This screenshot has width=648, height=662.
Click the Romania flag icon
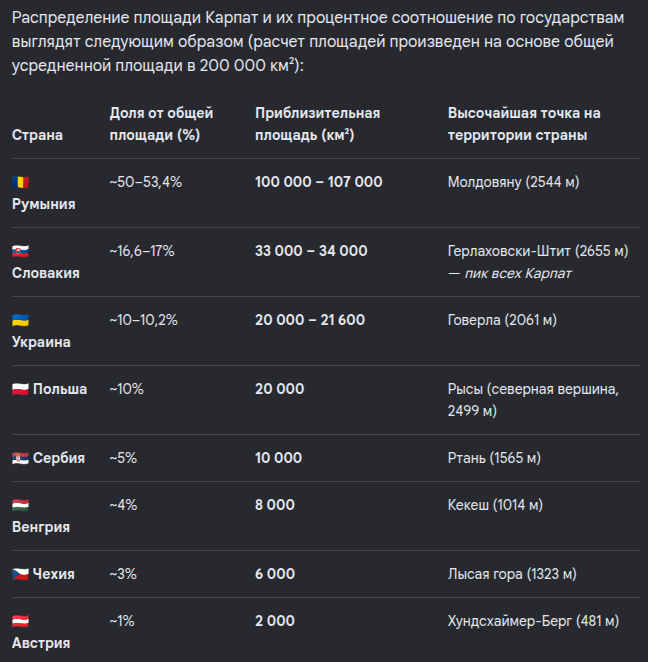20,182
